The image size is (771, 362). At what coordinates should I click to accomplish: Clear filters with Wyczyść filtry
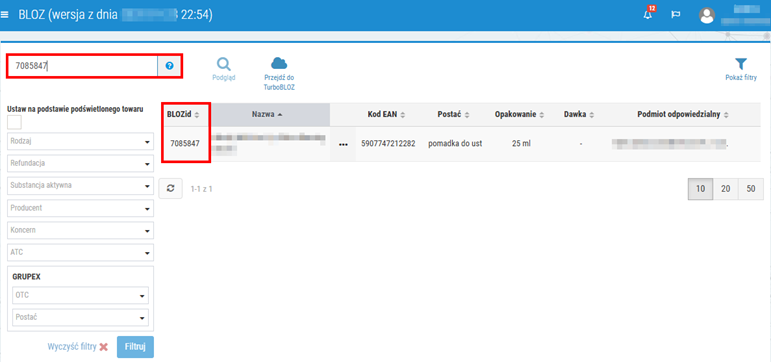coord(77,346)
